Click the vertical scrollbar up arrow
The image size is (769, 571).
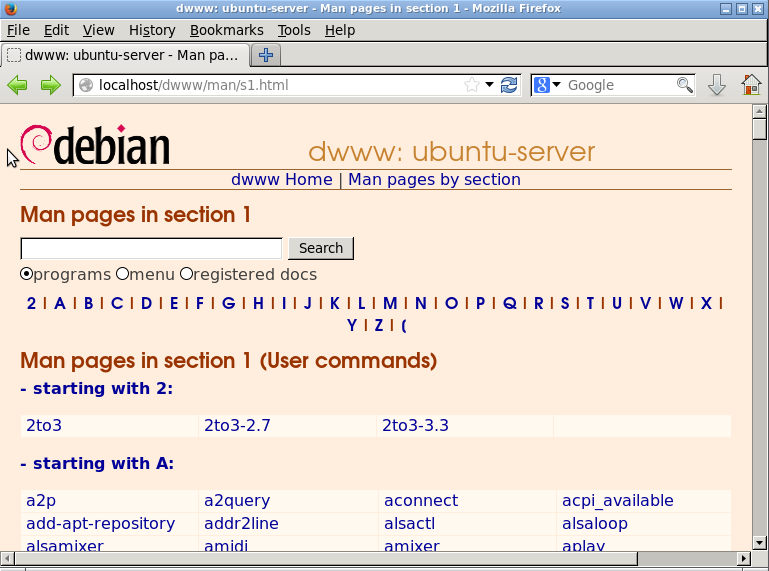pos(759,111)
